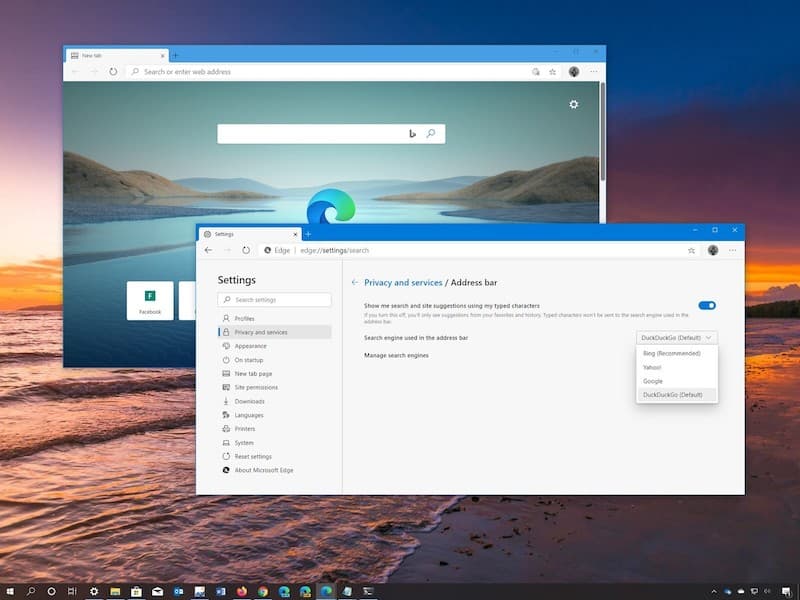Click the page settings gear on New tab
This screenshot has height=600, width=800.
[573, 104]
